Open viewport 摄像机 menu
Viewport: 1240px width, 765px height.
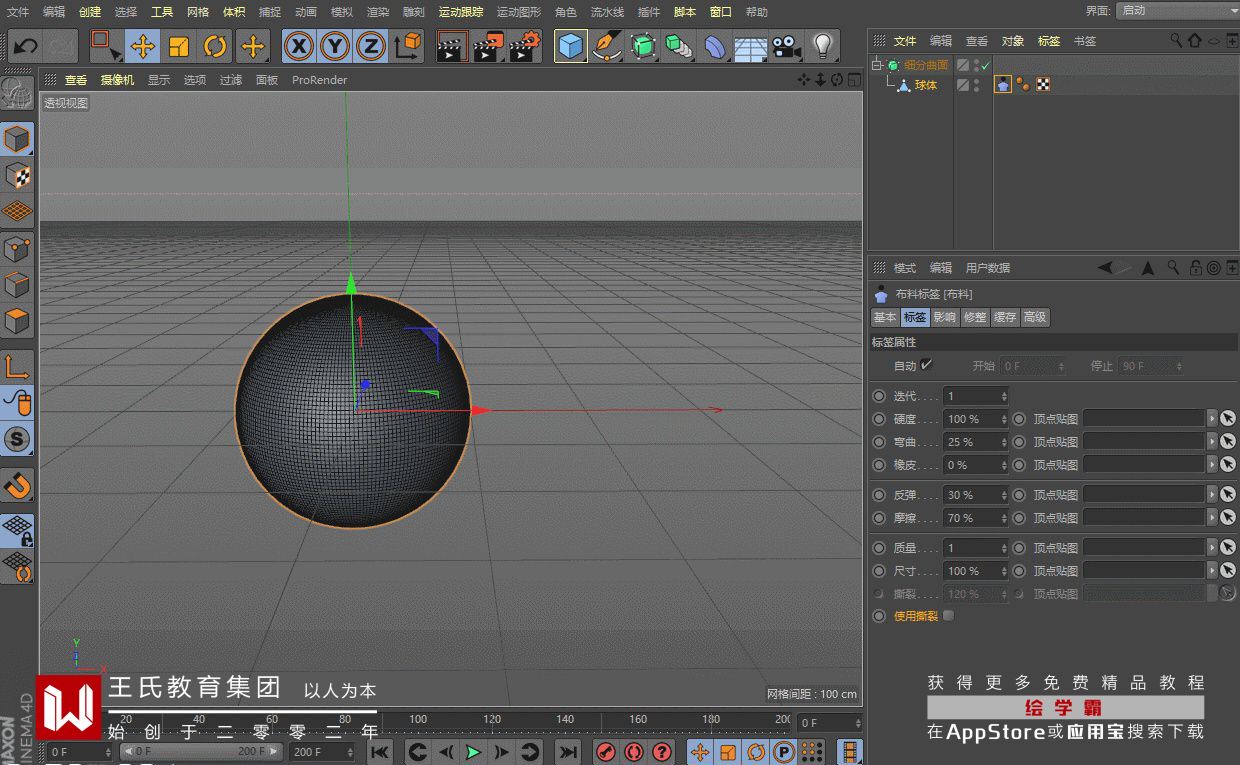[x=117, y=80]
